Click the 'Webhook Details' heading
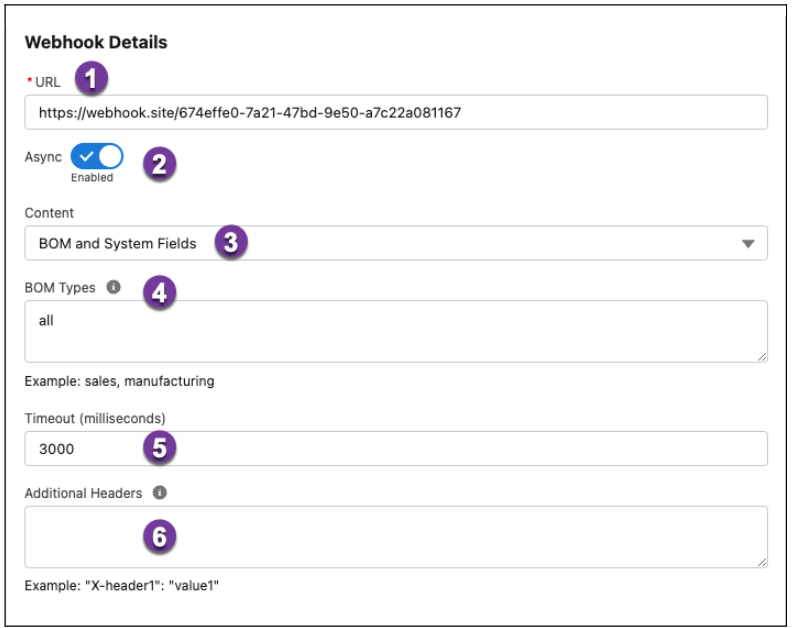 pos(96,42)
